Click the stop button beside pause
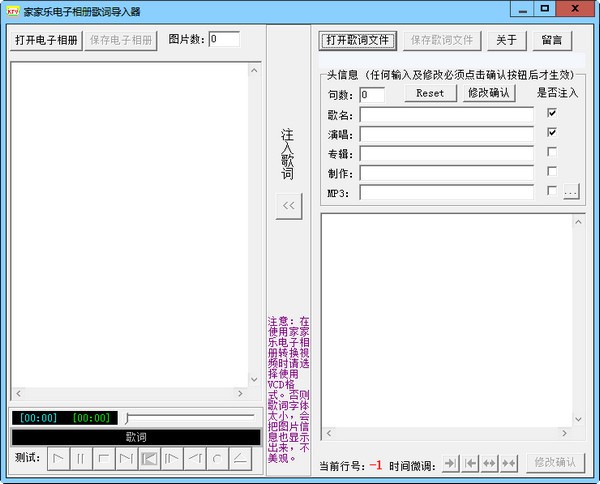The width and height of the screenshot is (600, 484). click(104, 458)
